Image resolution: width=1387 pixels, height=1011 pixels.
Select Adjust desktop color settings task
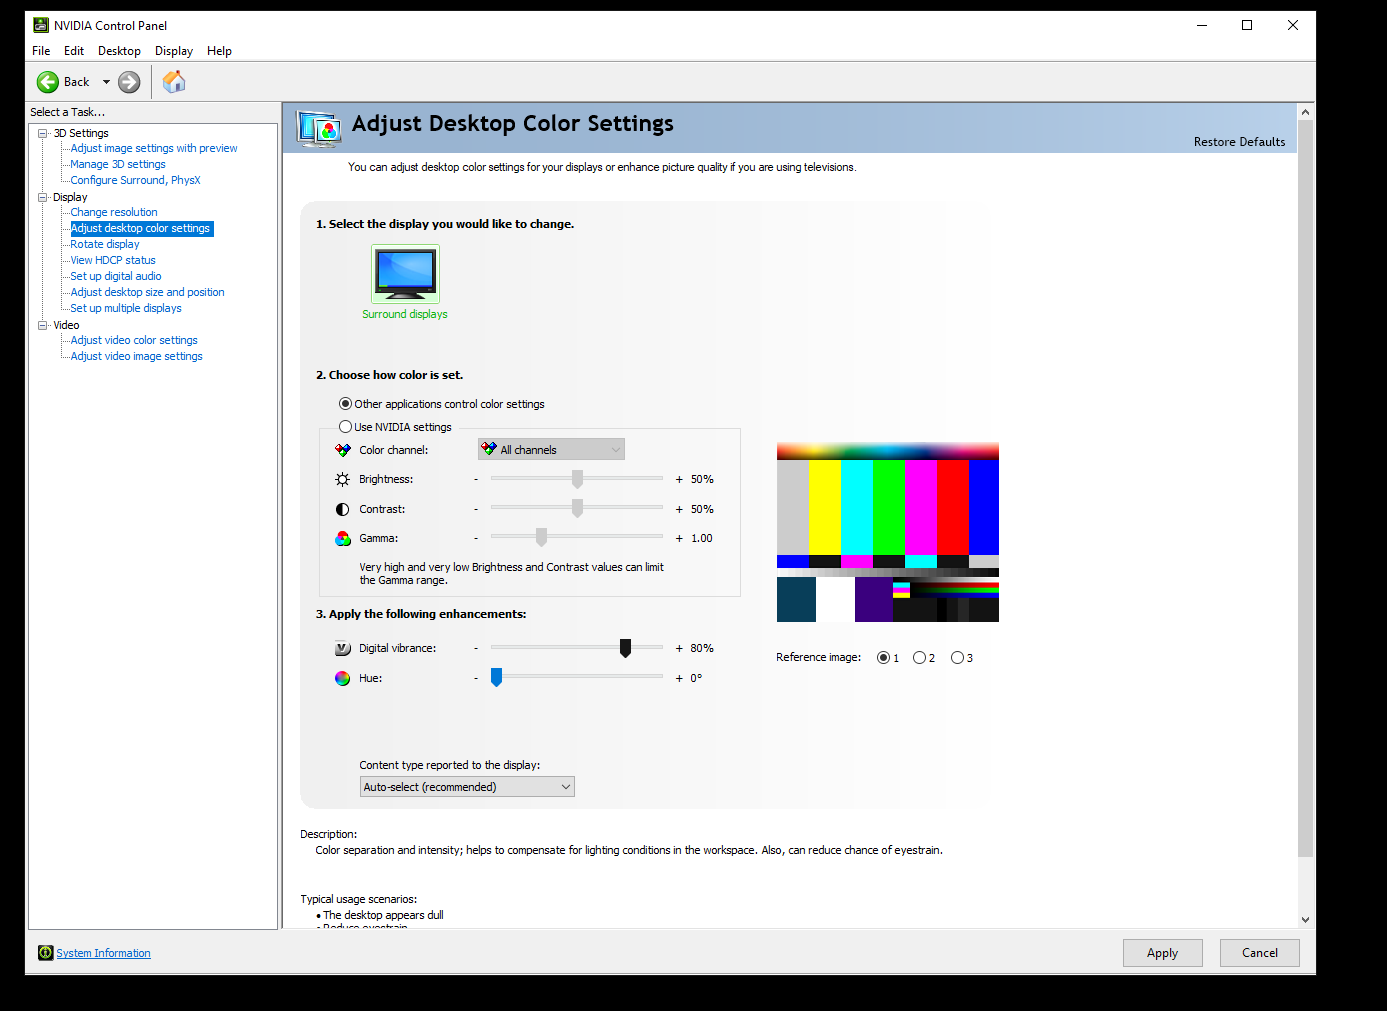point(141,228)
